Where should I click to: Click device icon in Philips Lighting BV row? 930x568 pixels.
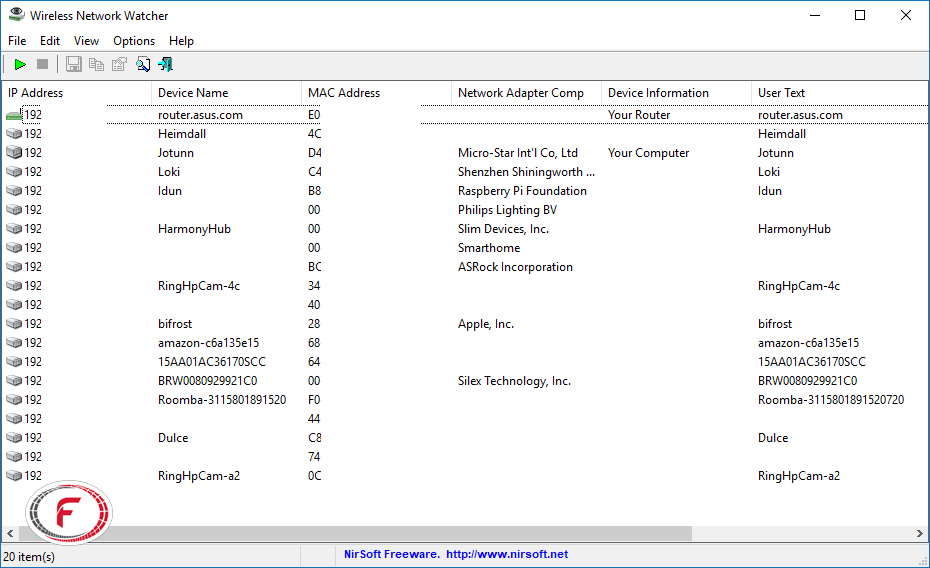tap(14, 210)
